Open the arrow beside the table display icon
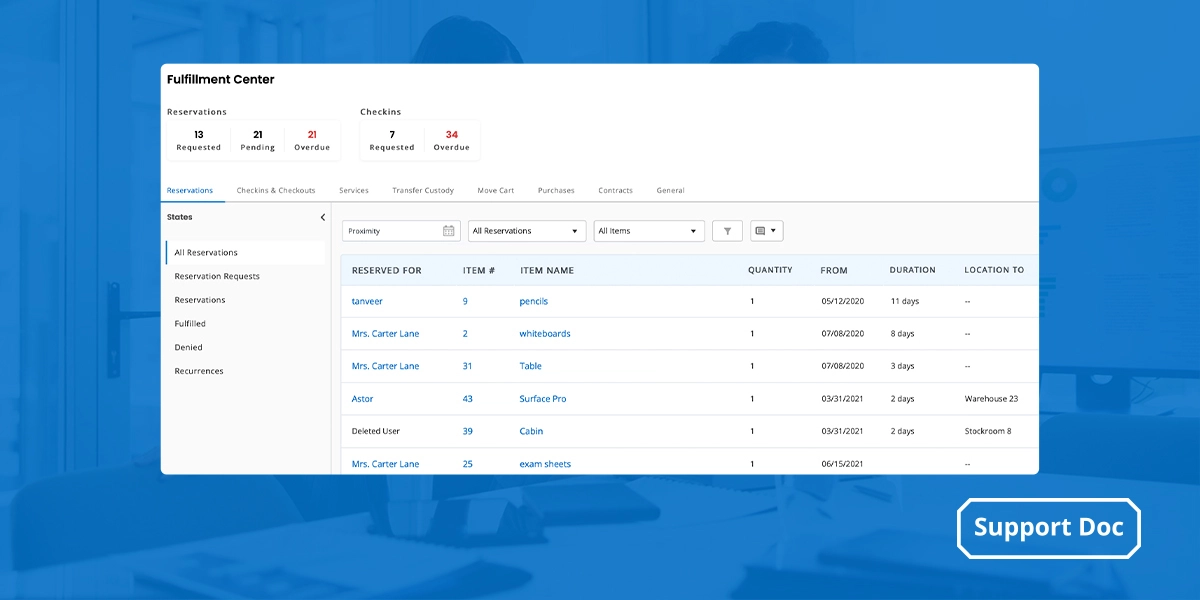Viewport: 1200px width, 600px height. tap(772, 230)
